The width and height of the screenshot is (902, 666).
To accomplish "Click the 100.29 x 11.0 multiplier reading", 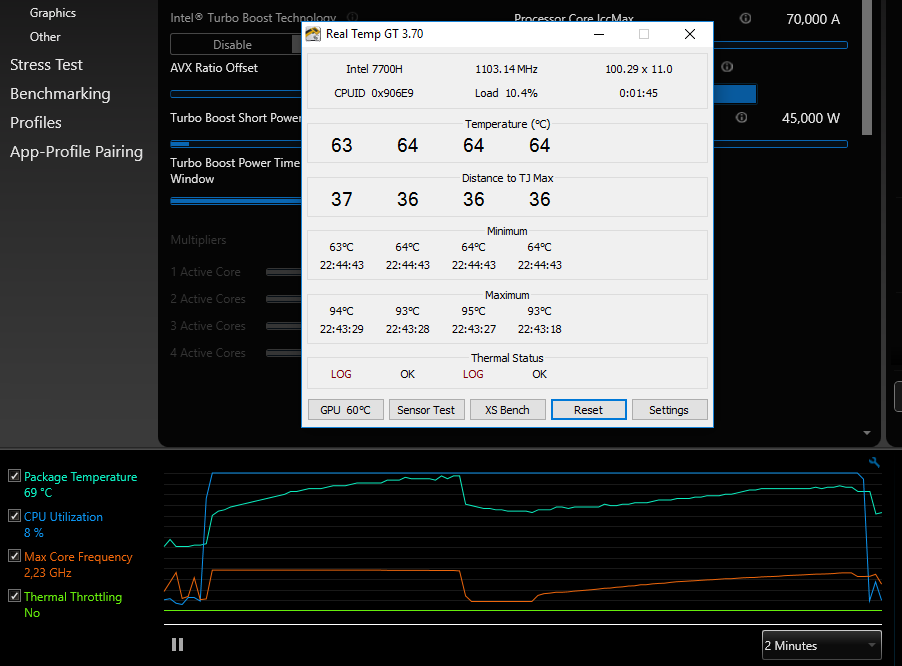I will pos(639,69).
